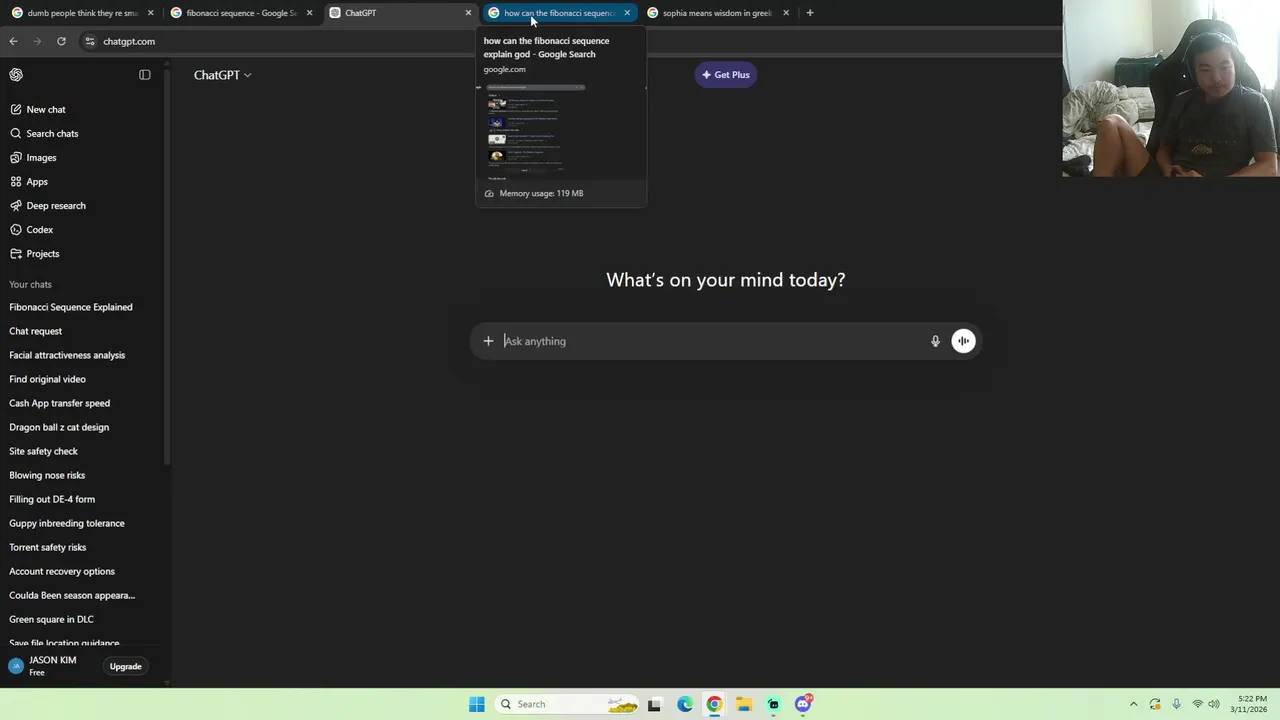1280x720 pixels.
Task: Open Codex from the sidebar
Action: coord(40,229)
